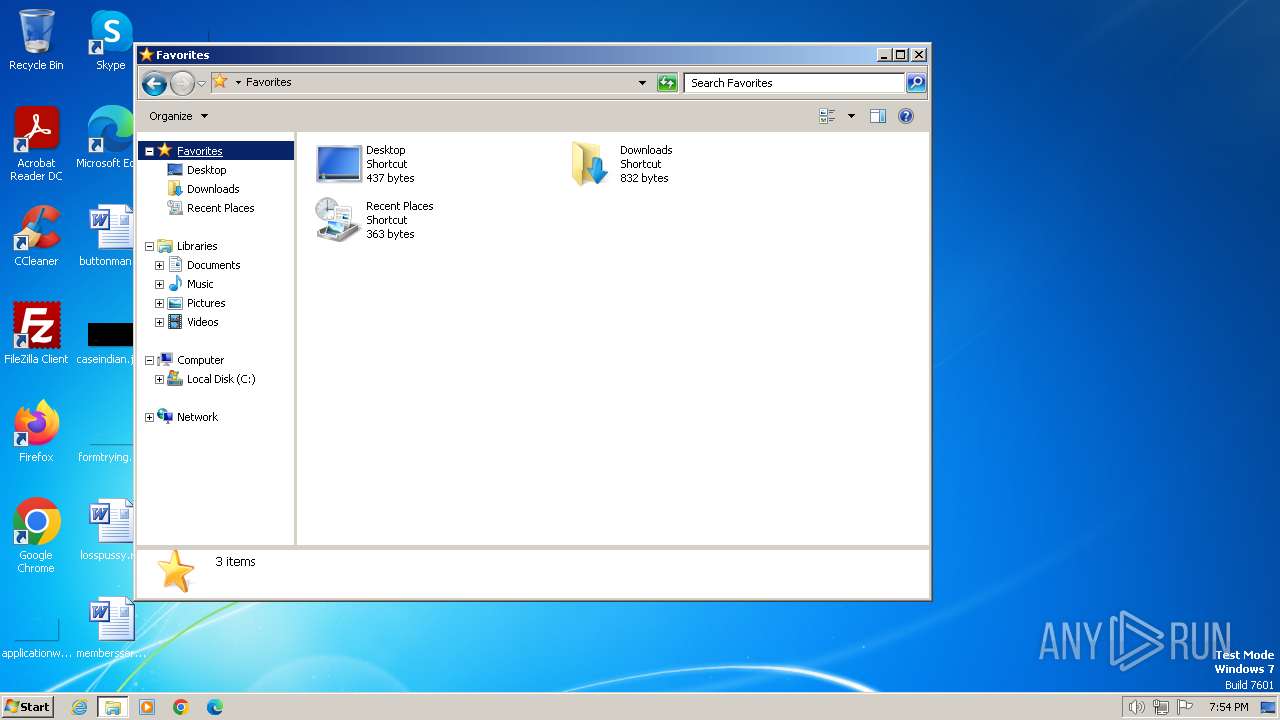Click the Forward navigation arrow
Screen dimensions: 1280x720
(182, 83)
